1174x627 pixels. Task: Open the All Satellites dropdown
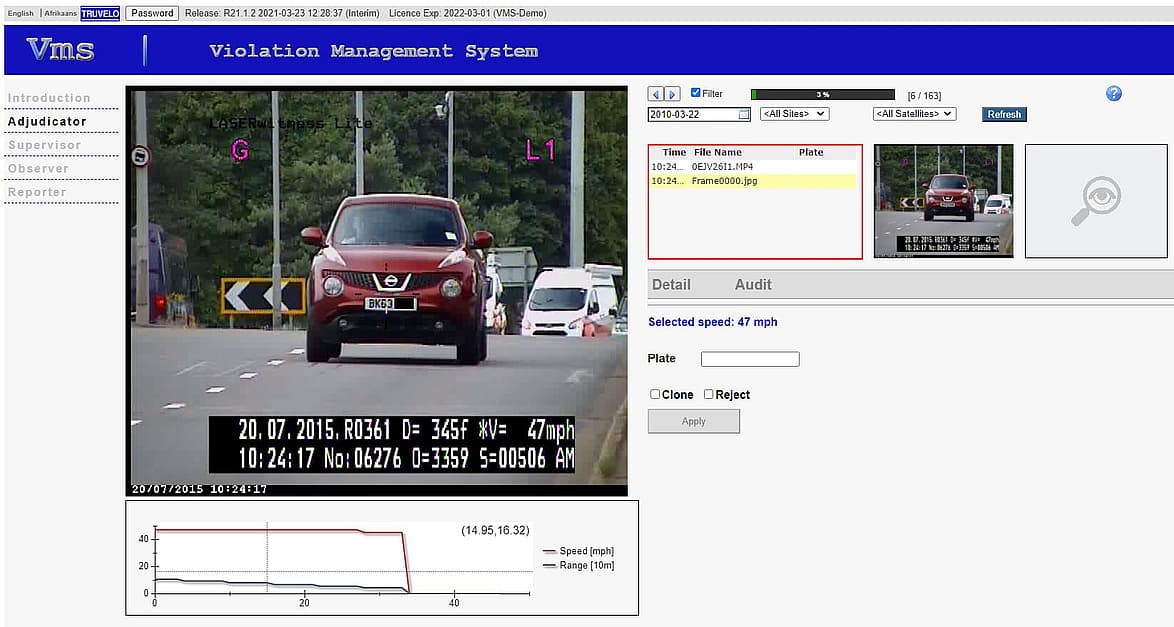[914, 114]
